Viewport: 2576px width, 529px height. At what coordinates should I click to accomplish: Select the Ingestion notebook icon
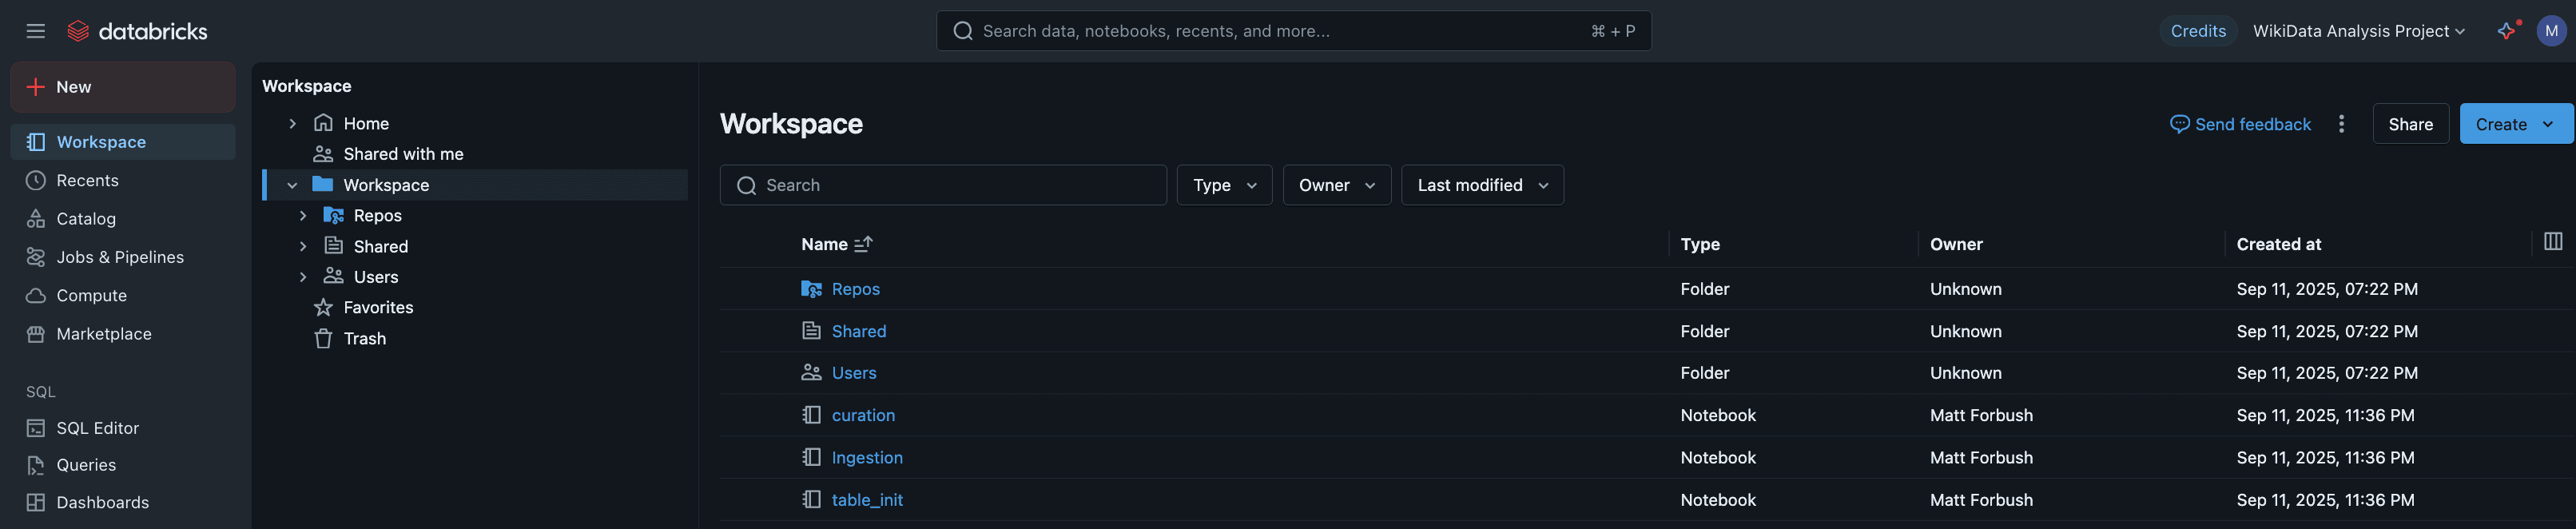coord(811,457)
